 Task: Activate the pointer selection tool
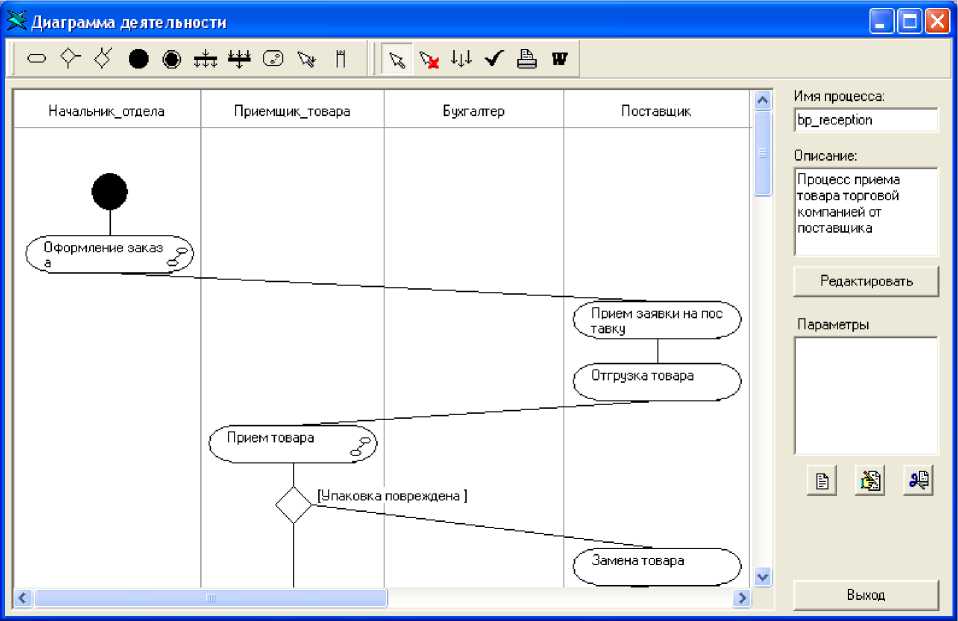pyautogui.click(x=397, y=59)
